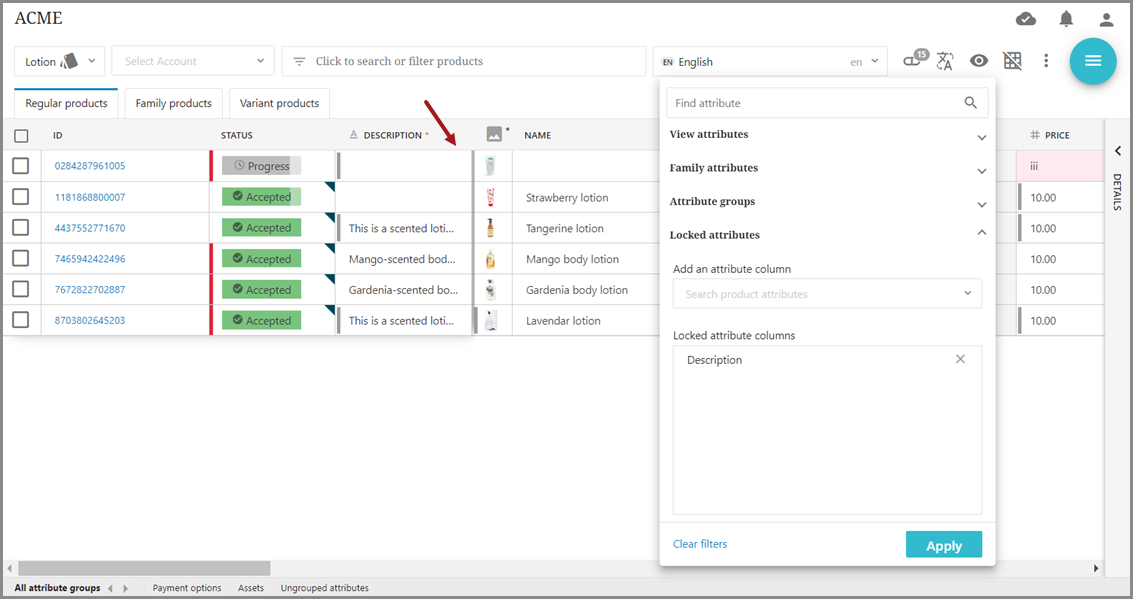Open the Variant products tab
Screen dimensions: 1133x599
(279, 103)
